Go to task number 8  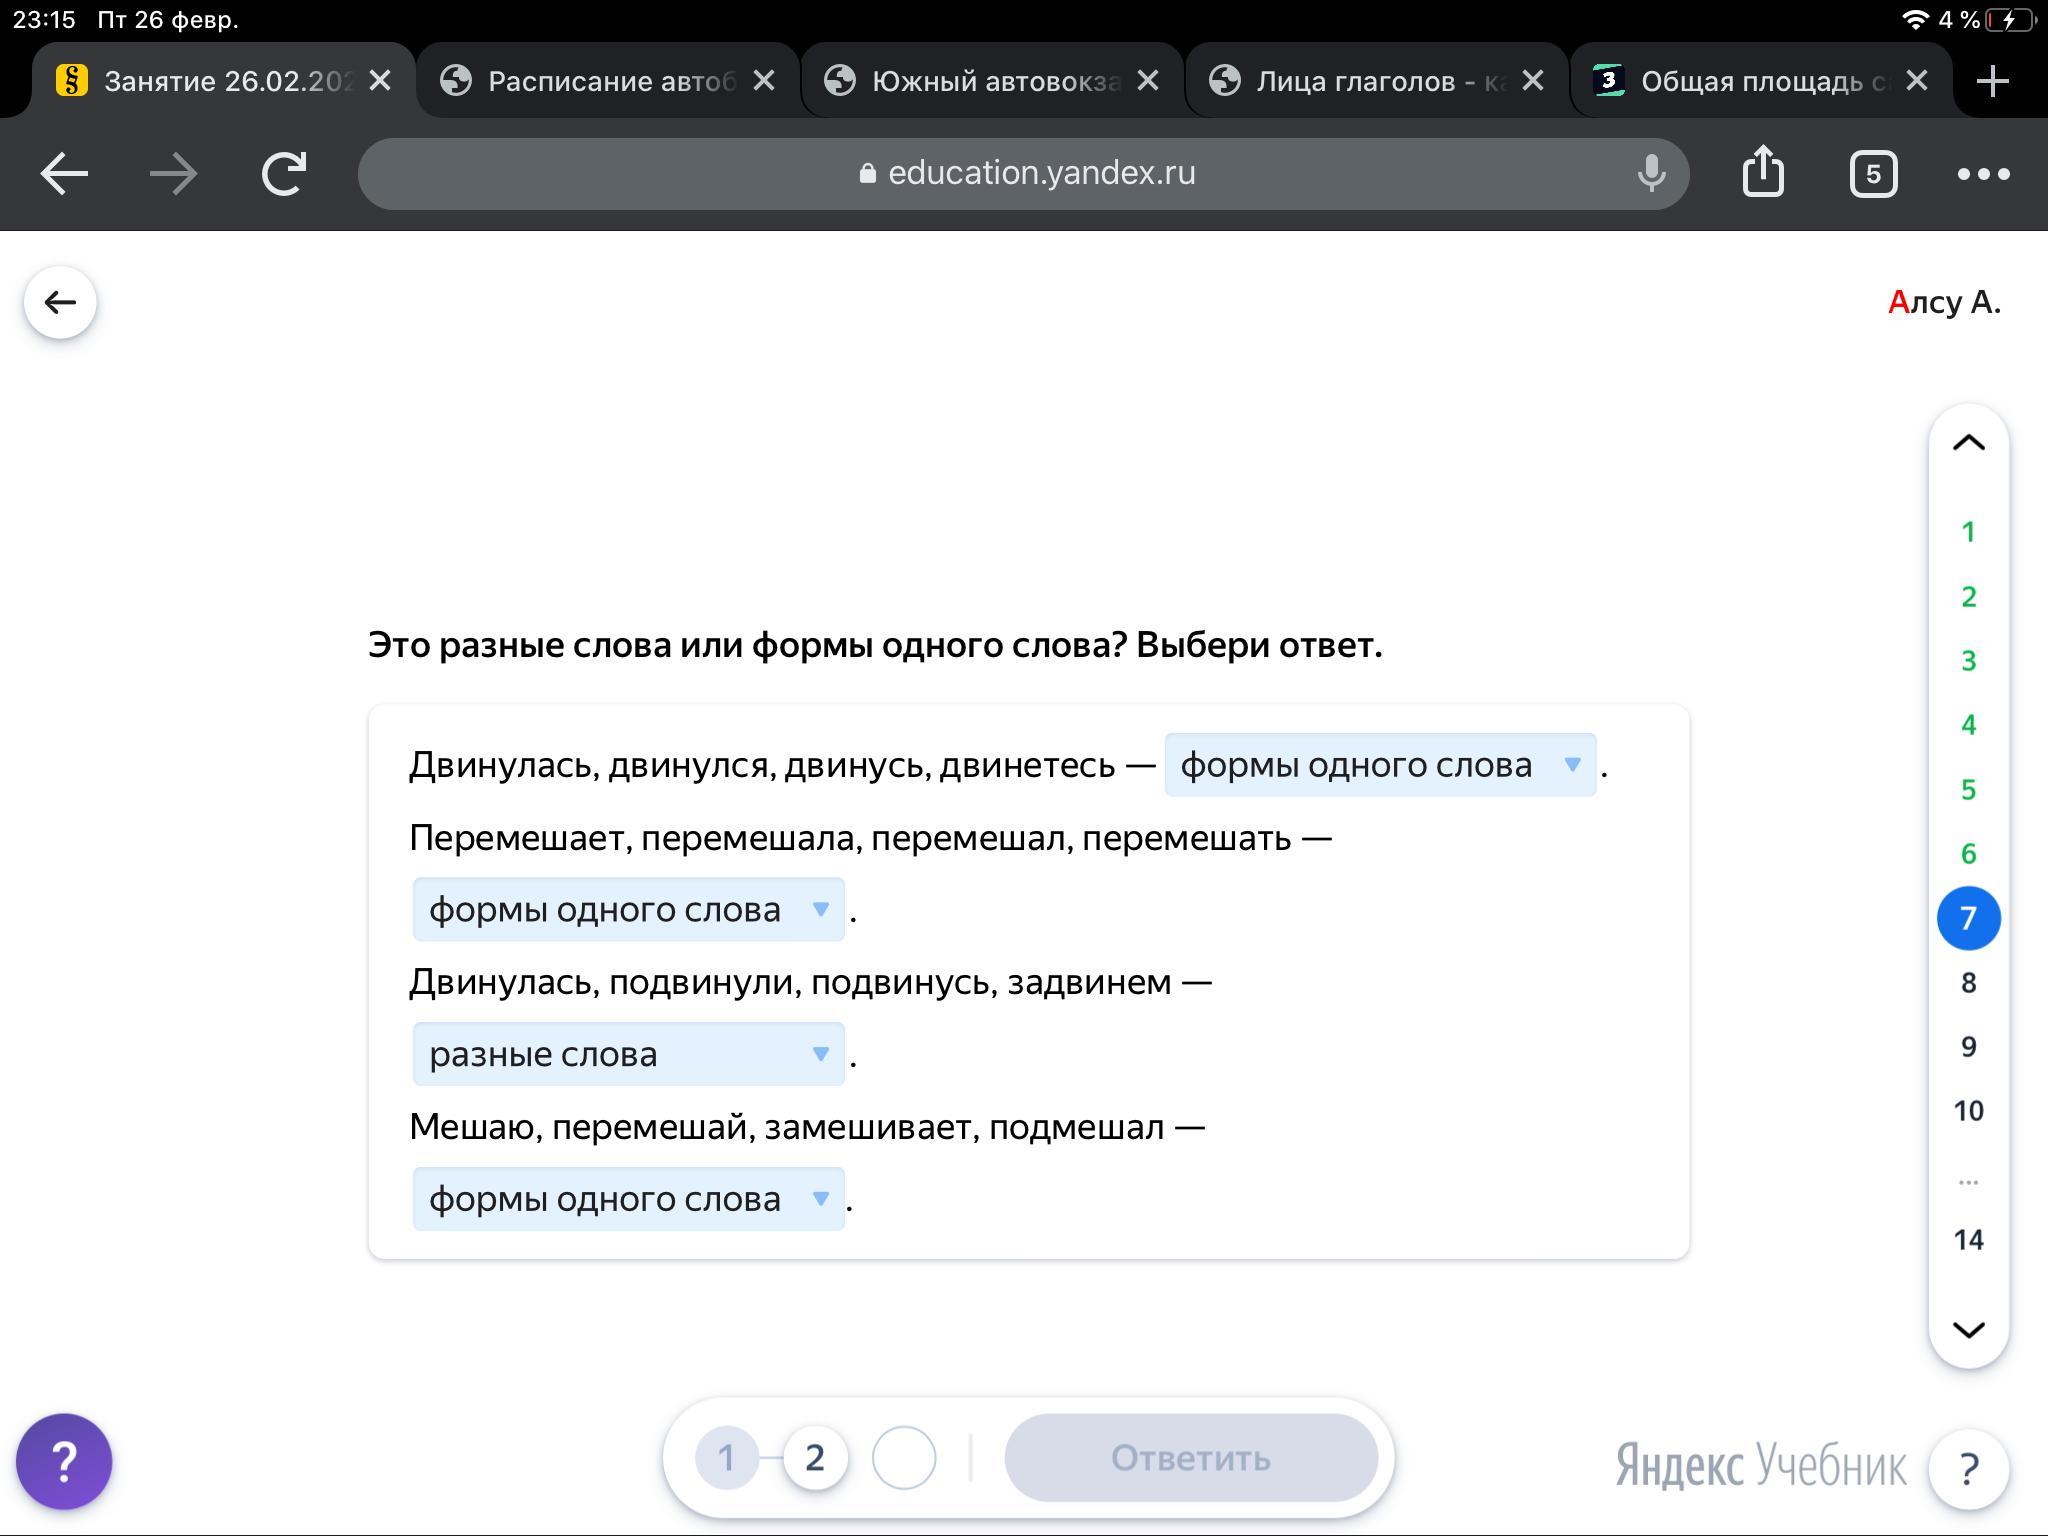1967,983
